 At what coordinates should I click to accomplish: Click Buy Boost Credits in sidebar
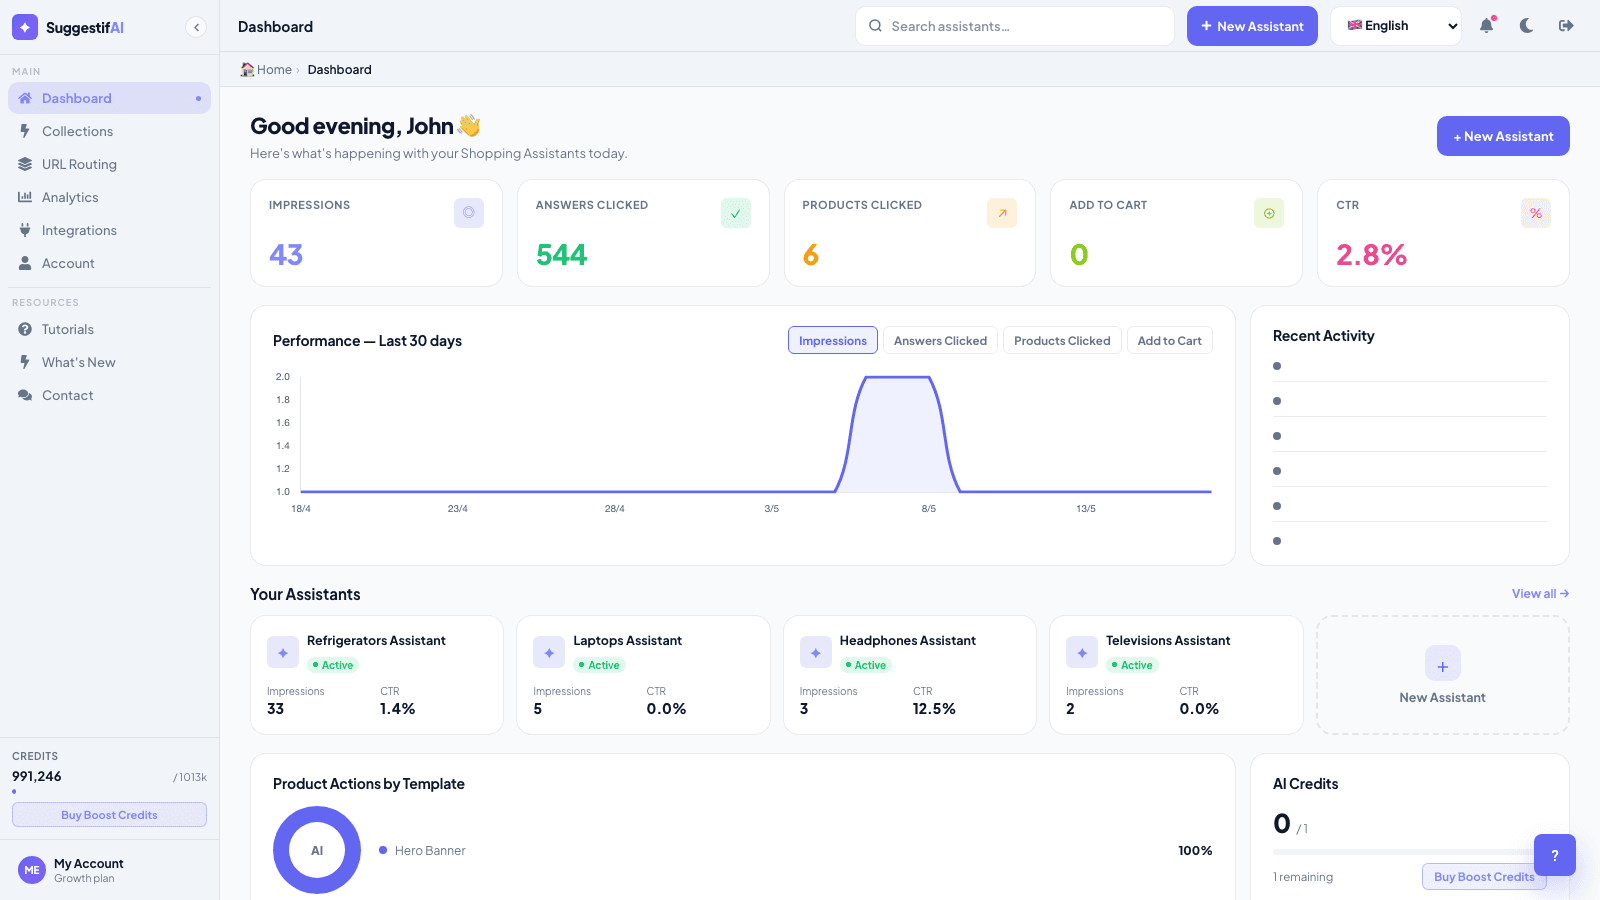109,814
